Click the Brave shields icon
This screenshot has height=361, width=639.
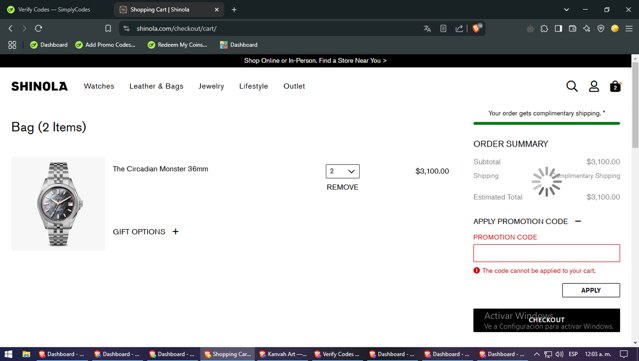pyautogui.click(x=477, y=28)
